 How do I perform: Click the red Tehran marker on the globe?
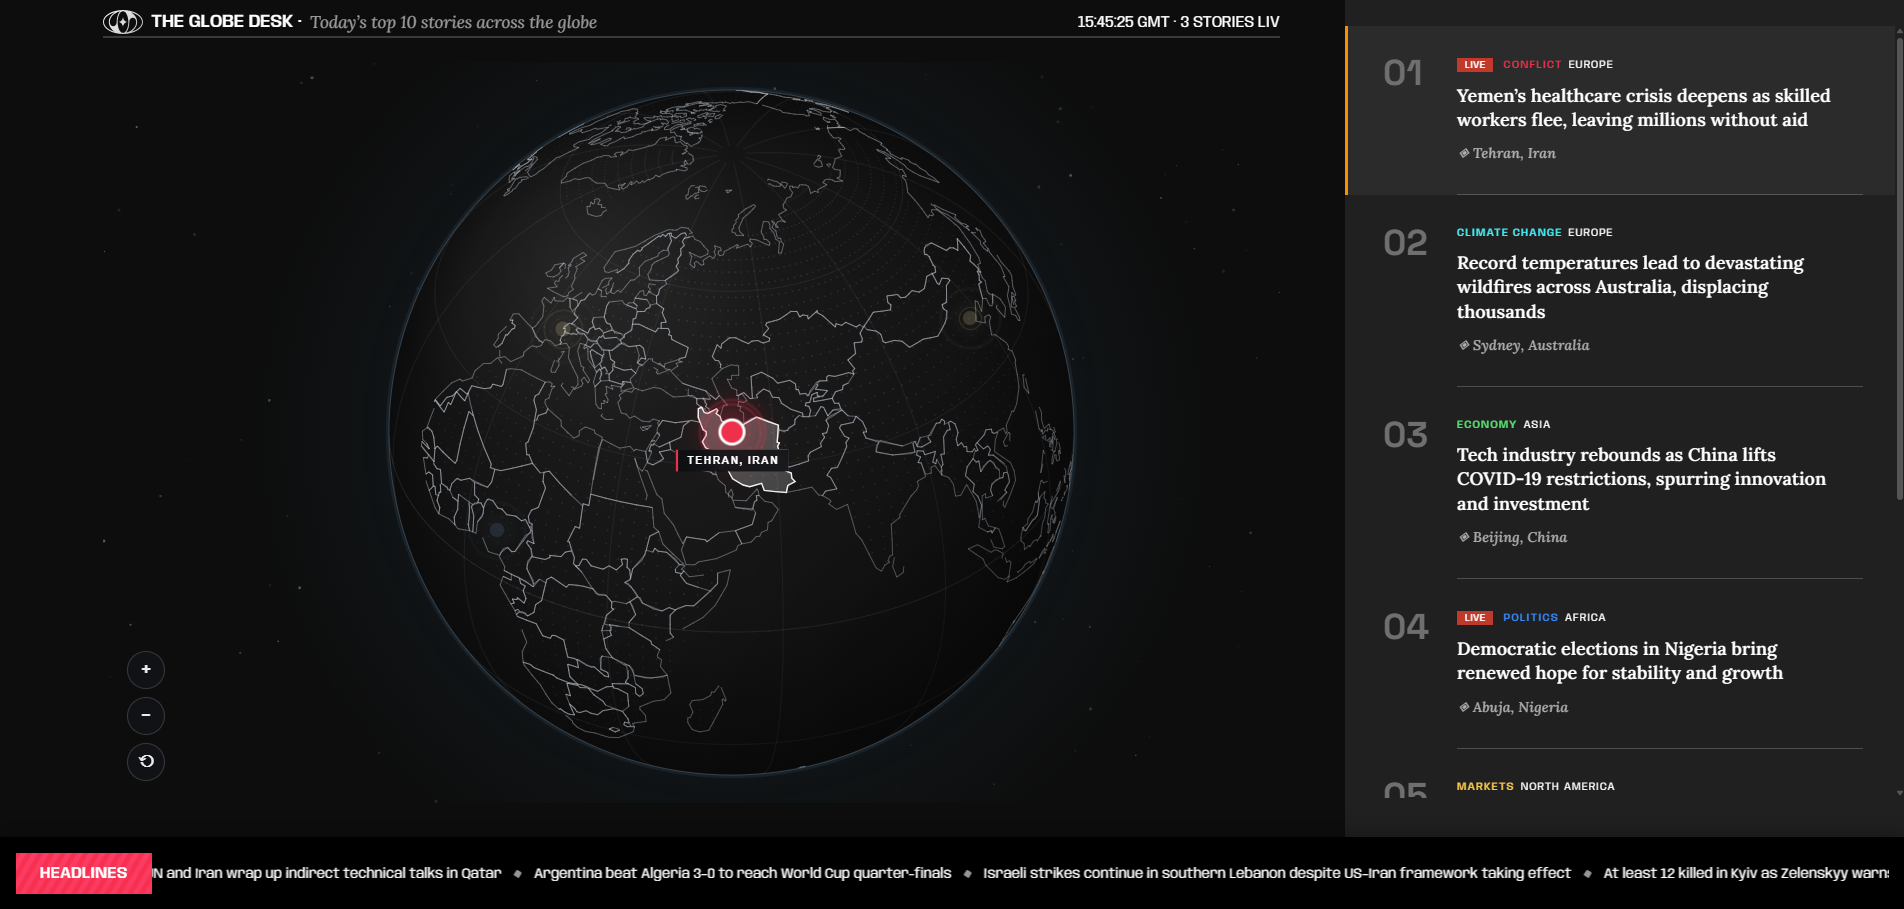(x=732, y=432)
